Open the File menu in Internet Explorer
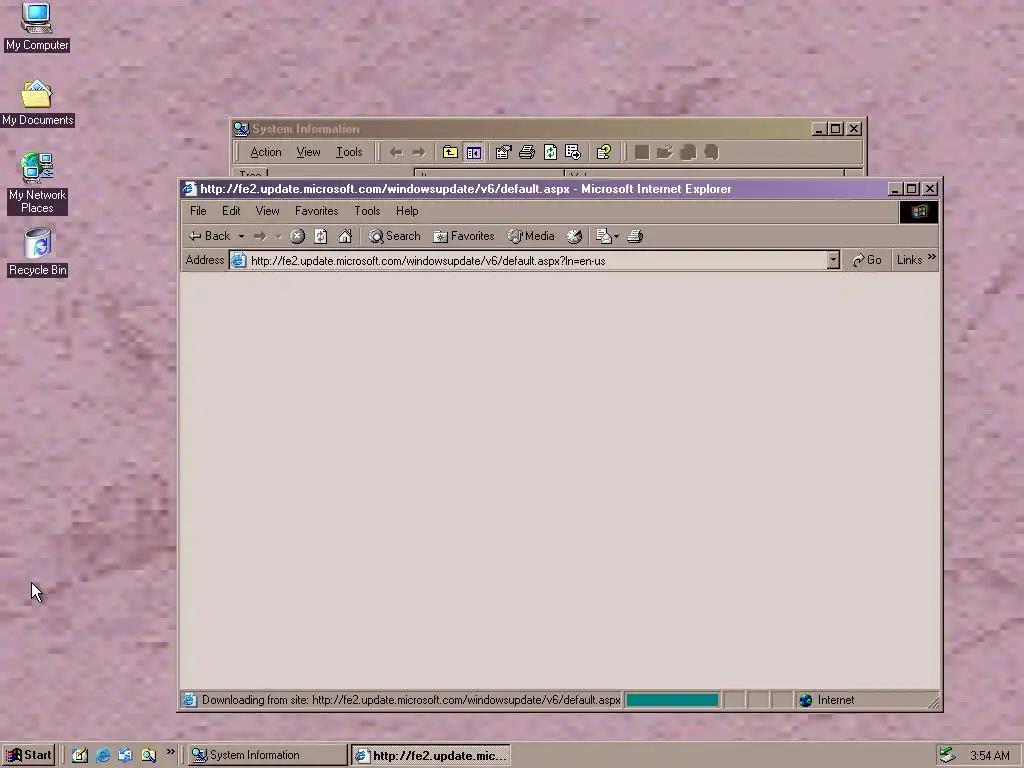1024x768 pixels. pyautogui.click(x=198, y=211)
